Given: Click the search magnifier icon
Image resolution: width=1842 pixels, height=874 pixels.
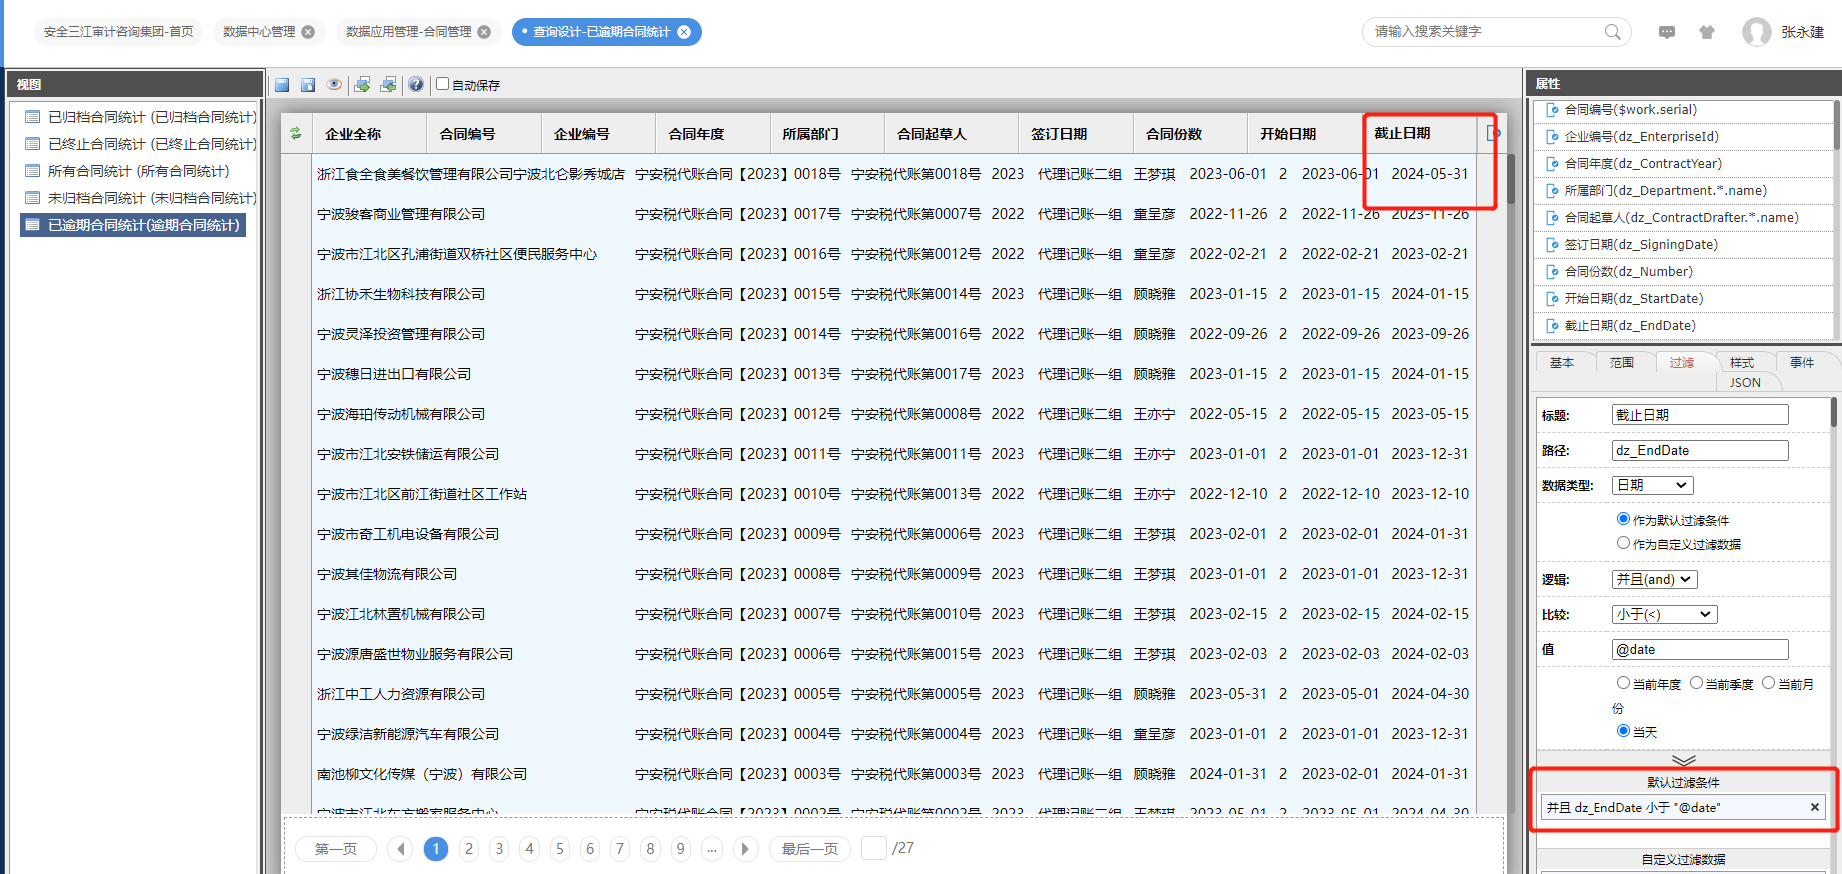Looking at the screenshot, I should pyautogui.click(x=1612, y=32).
